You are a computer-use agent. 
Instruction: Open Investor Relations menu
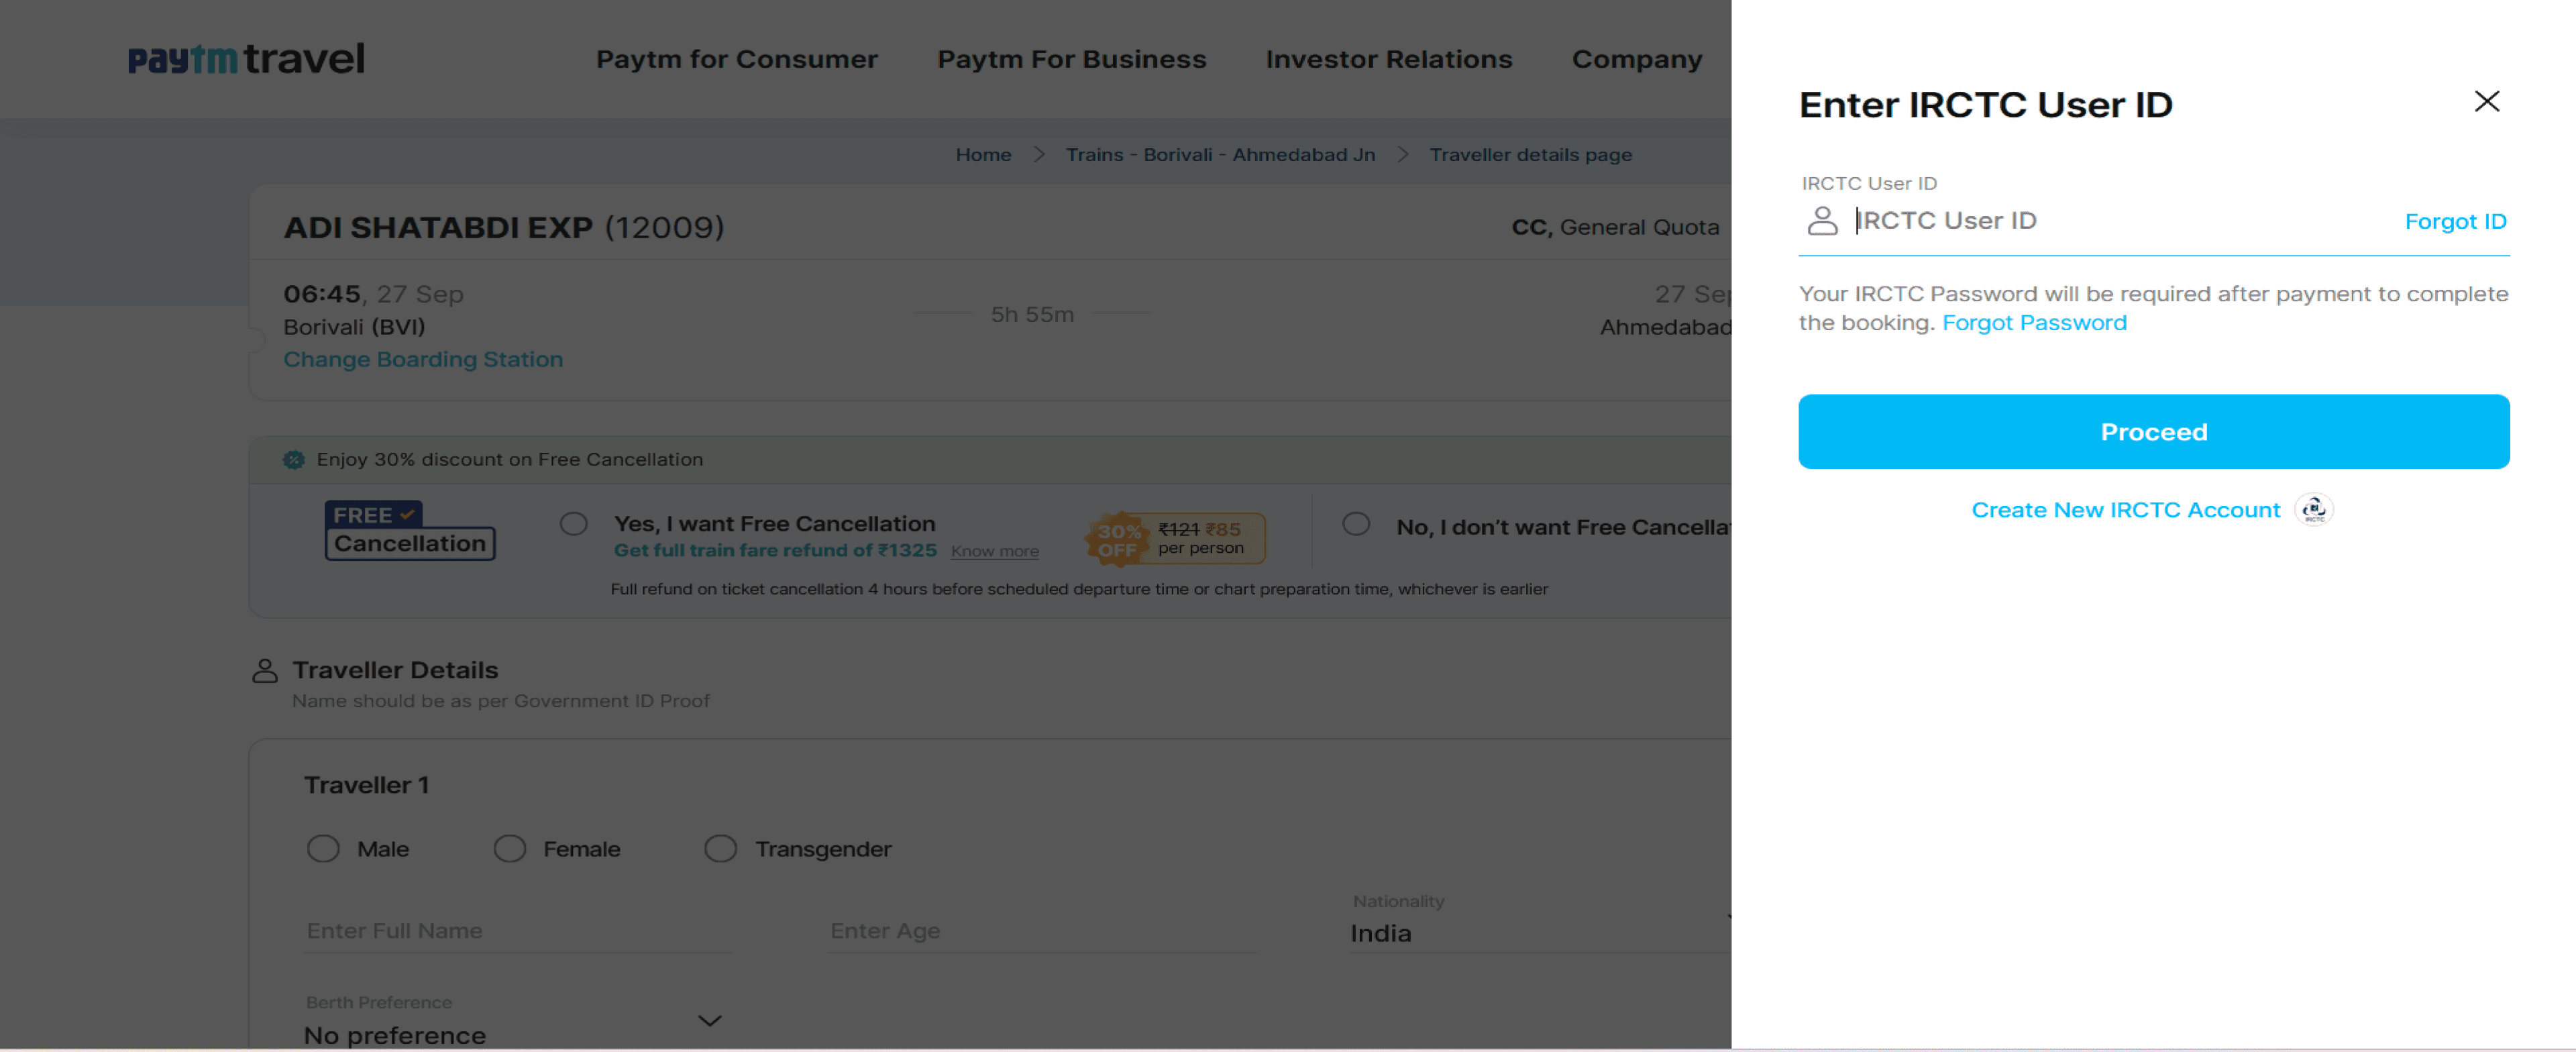click(x=1388, y=60)
